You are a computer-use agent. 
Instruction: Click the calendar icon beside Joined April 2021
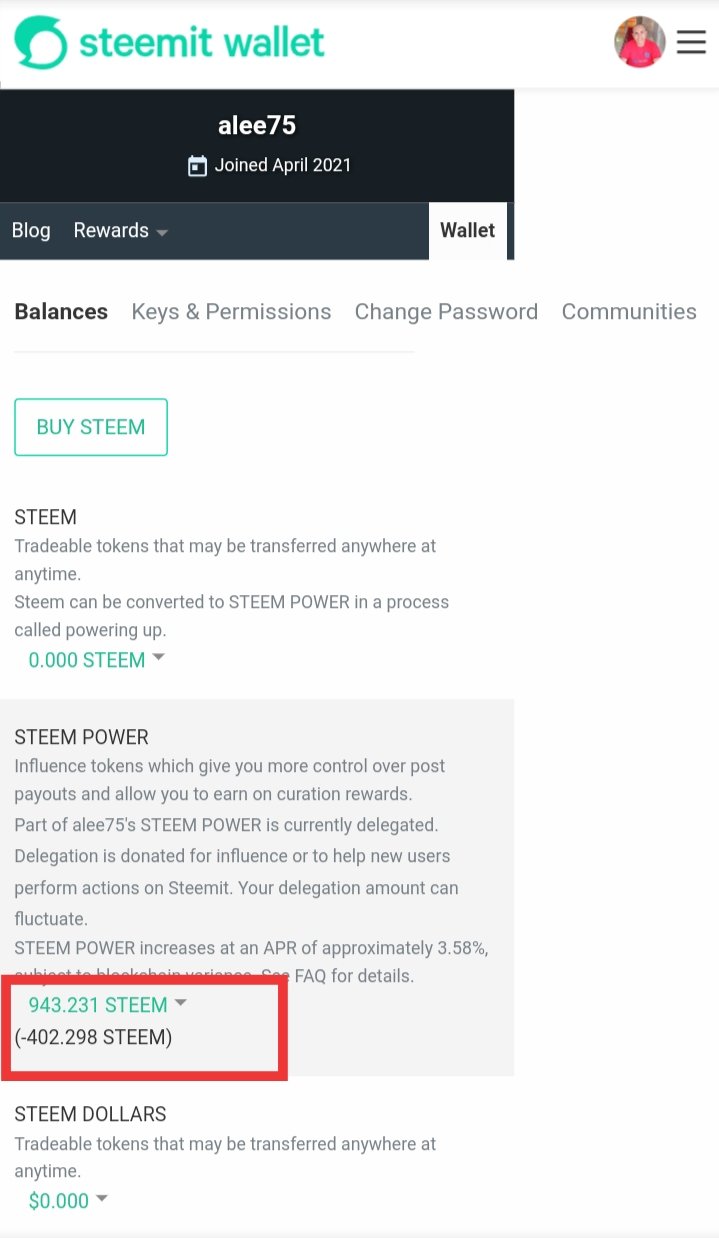click(198, 166)
